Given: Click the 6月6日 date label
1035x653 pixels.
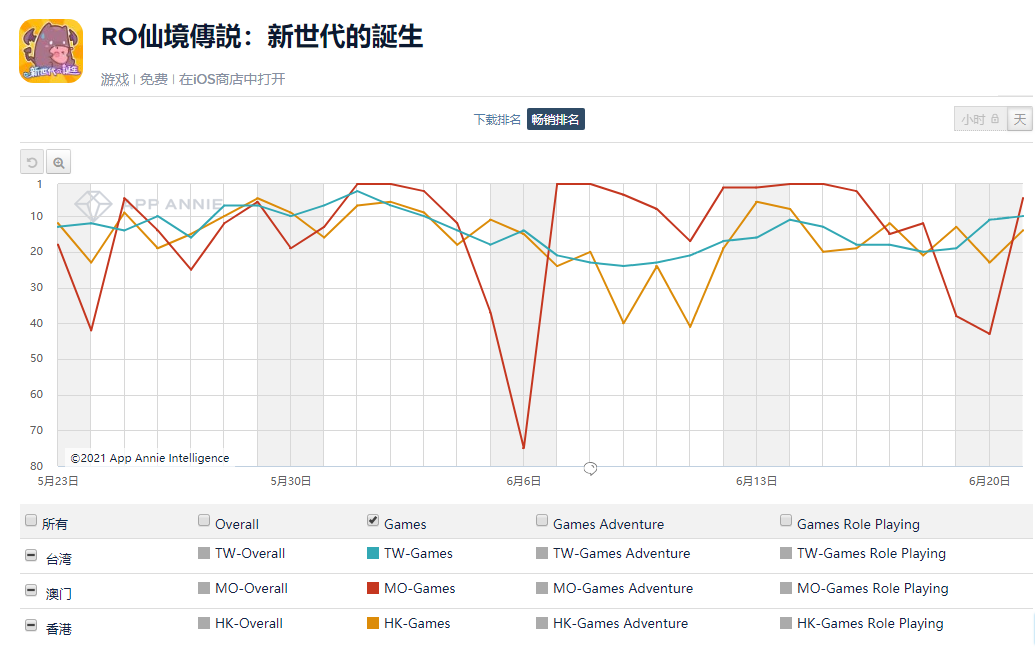Looking at the screenshot, I should point(523,481).
